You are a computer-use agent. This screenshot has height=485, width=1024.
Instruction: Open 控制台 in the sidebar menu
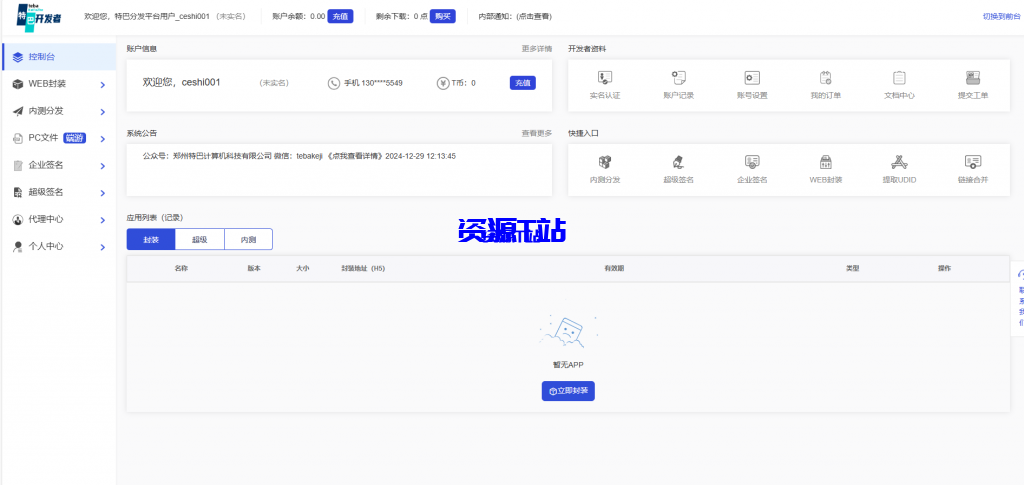tap(59, 57)
